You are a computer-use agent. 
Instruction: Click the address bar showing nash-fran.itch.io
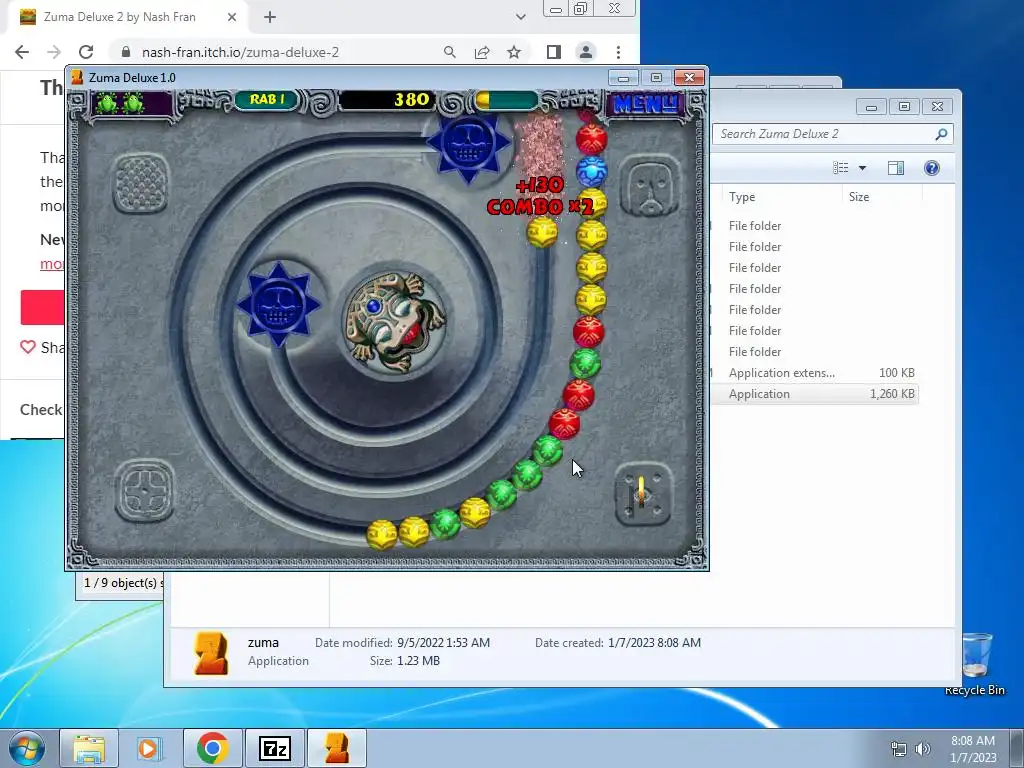click(x=240, y=52)
